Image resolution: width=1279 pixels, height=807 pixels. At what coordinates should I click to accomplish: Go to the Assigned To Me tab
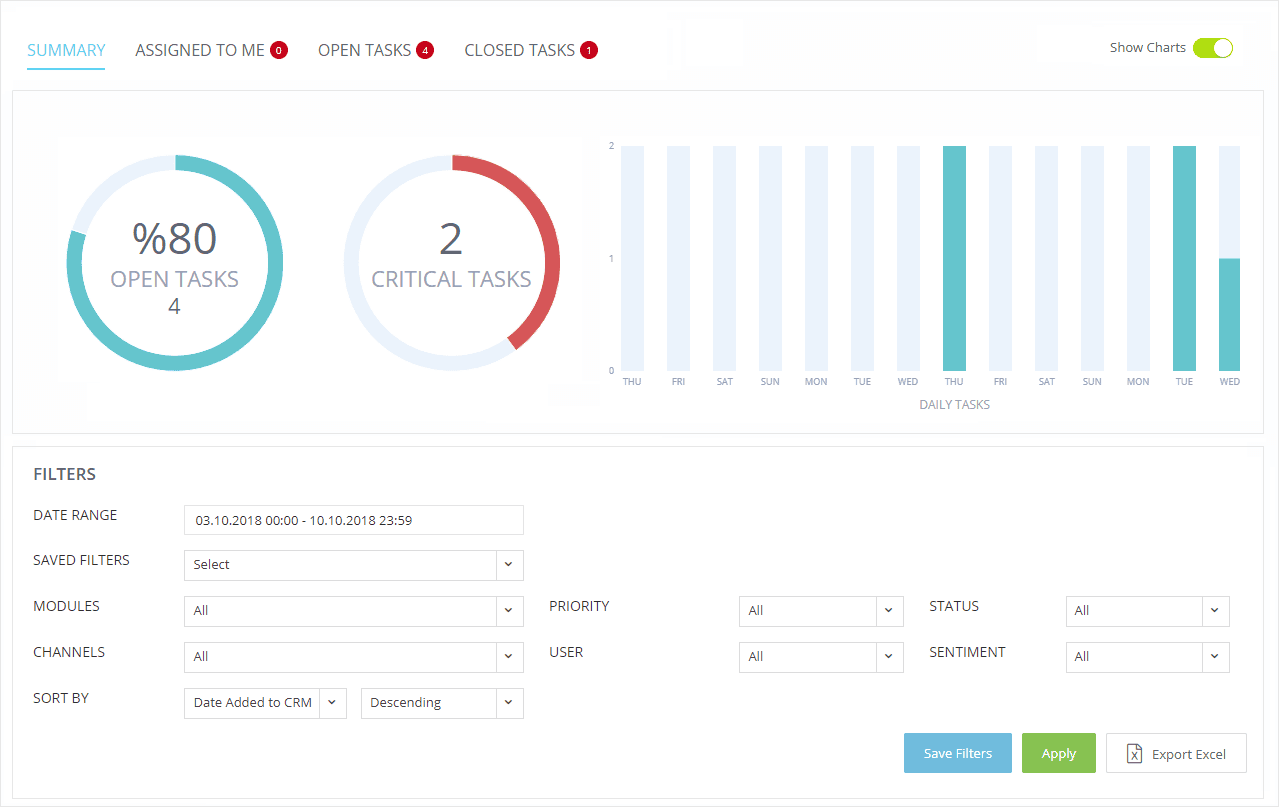(200, 50)
